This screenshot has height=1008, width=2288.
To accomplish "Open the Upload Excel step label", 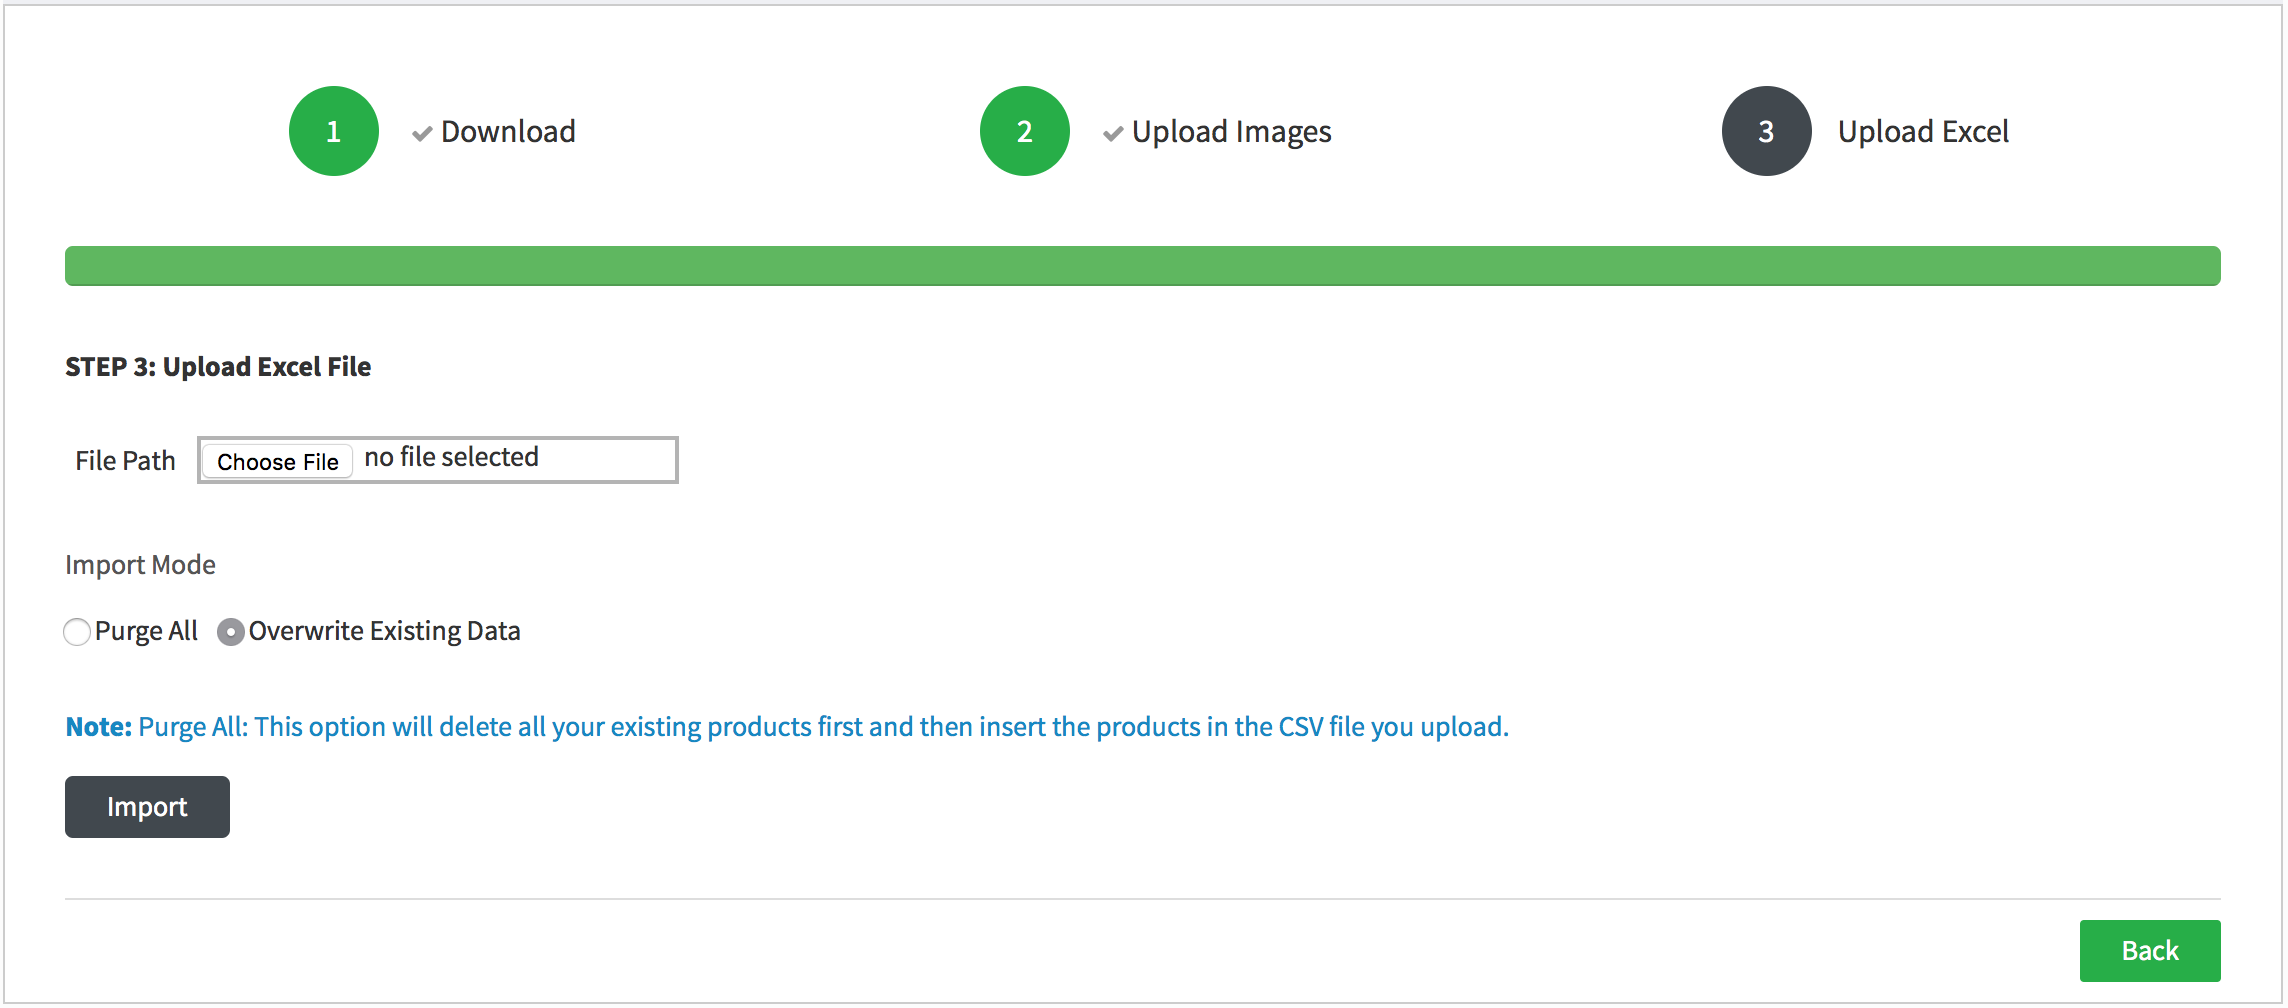I will pyautogui.click(x=1923, y=131).
